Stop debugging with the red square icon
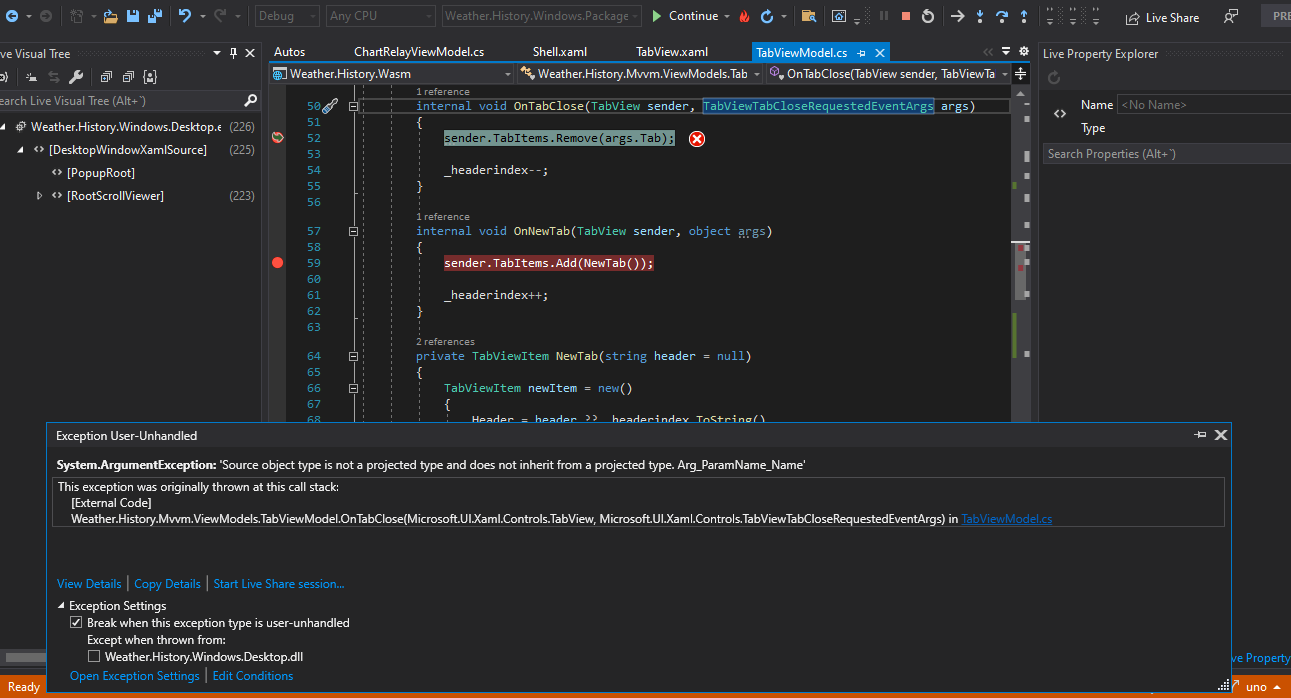This screenshot has width=1291, height=698. tap(906, 16)
